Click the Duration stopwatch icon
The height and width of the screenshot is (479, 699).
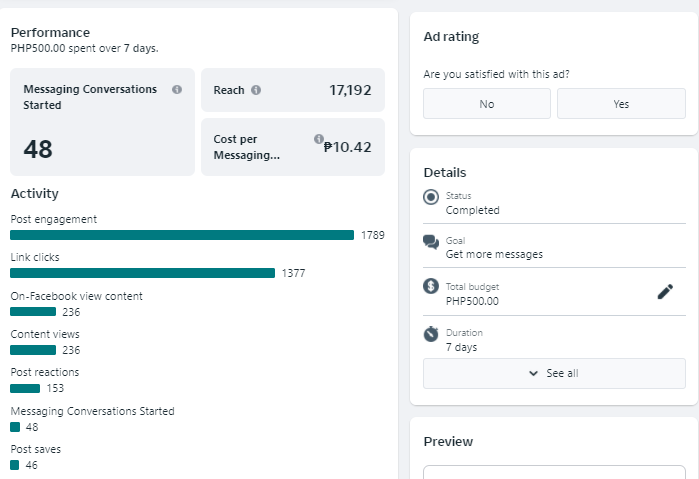tap(431, 333)
